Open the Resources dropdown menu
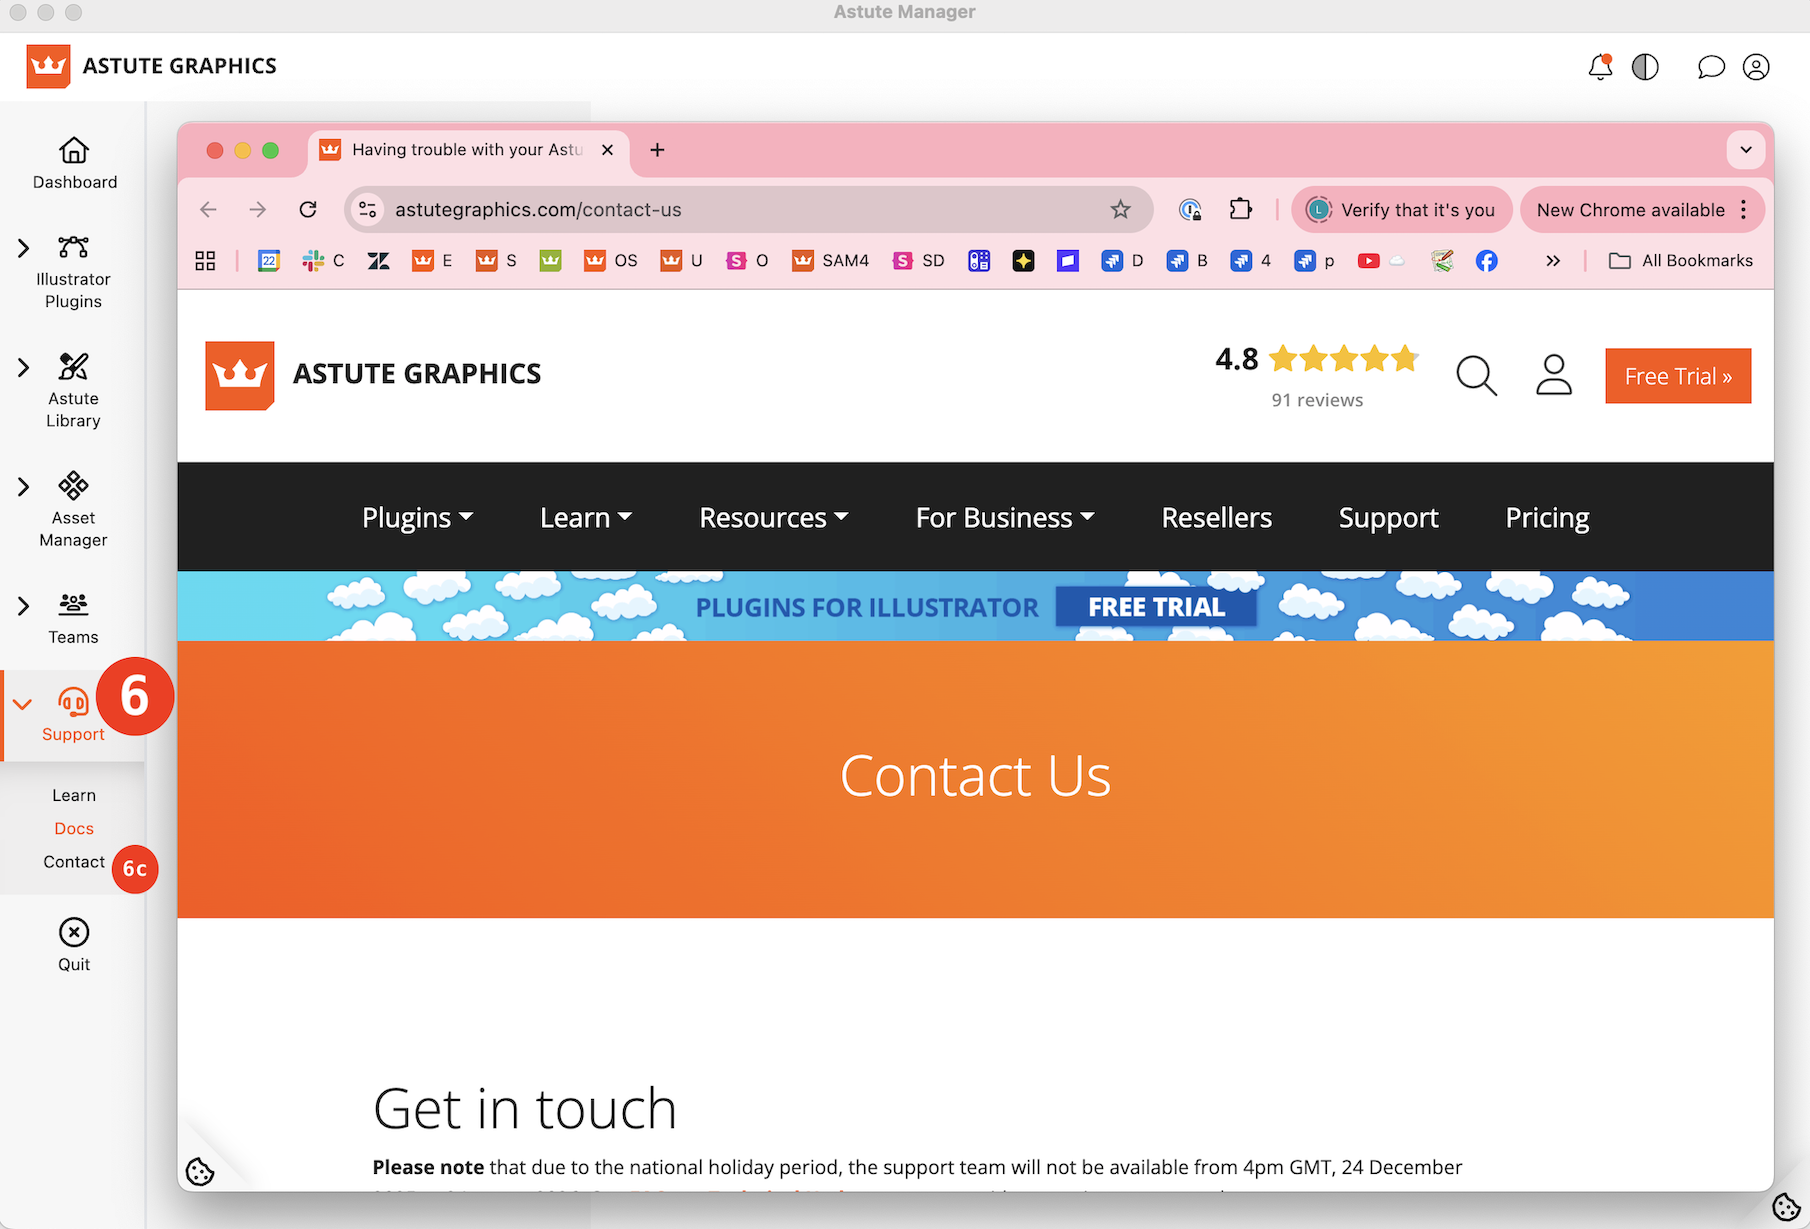 (x=773, y=518)
